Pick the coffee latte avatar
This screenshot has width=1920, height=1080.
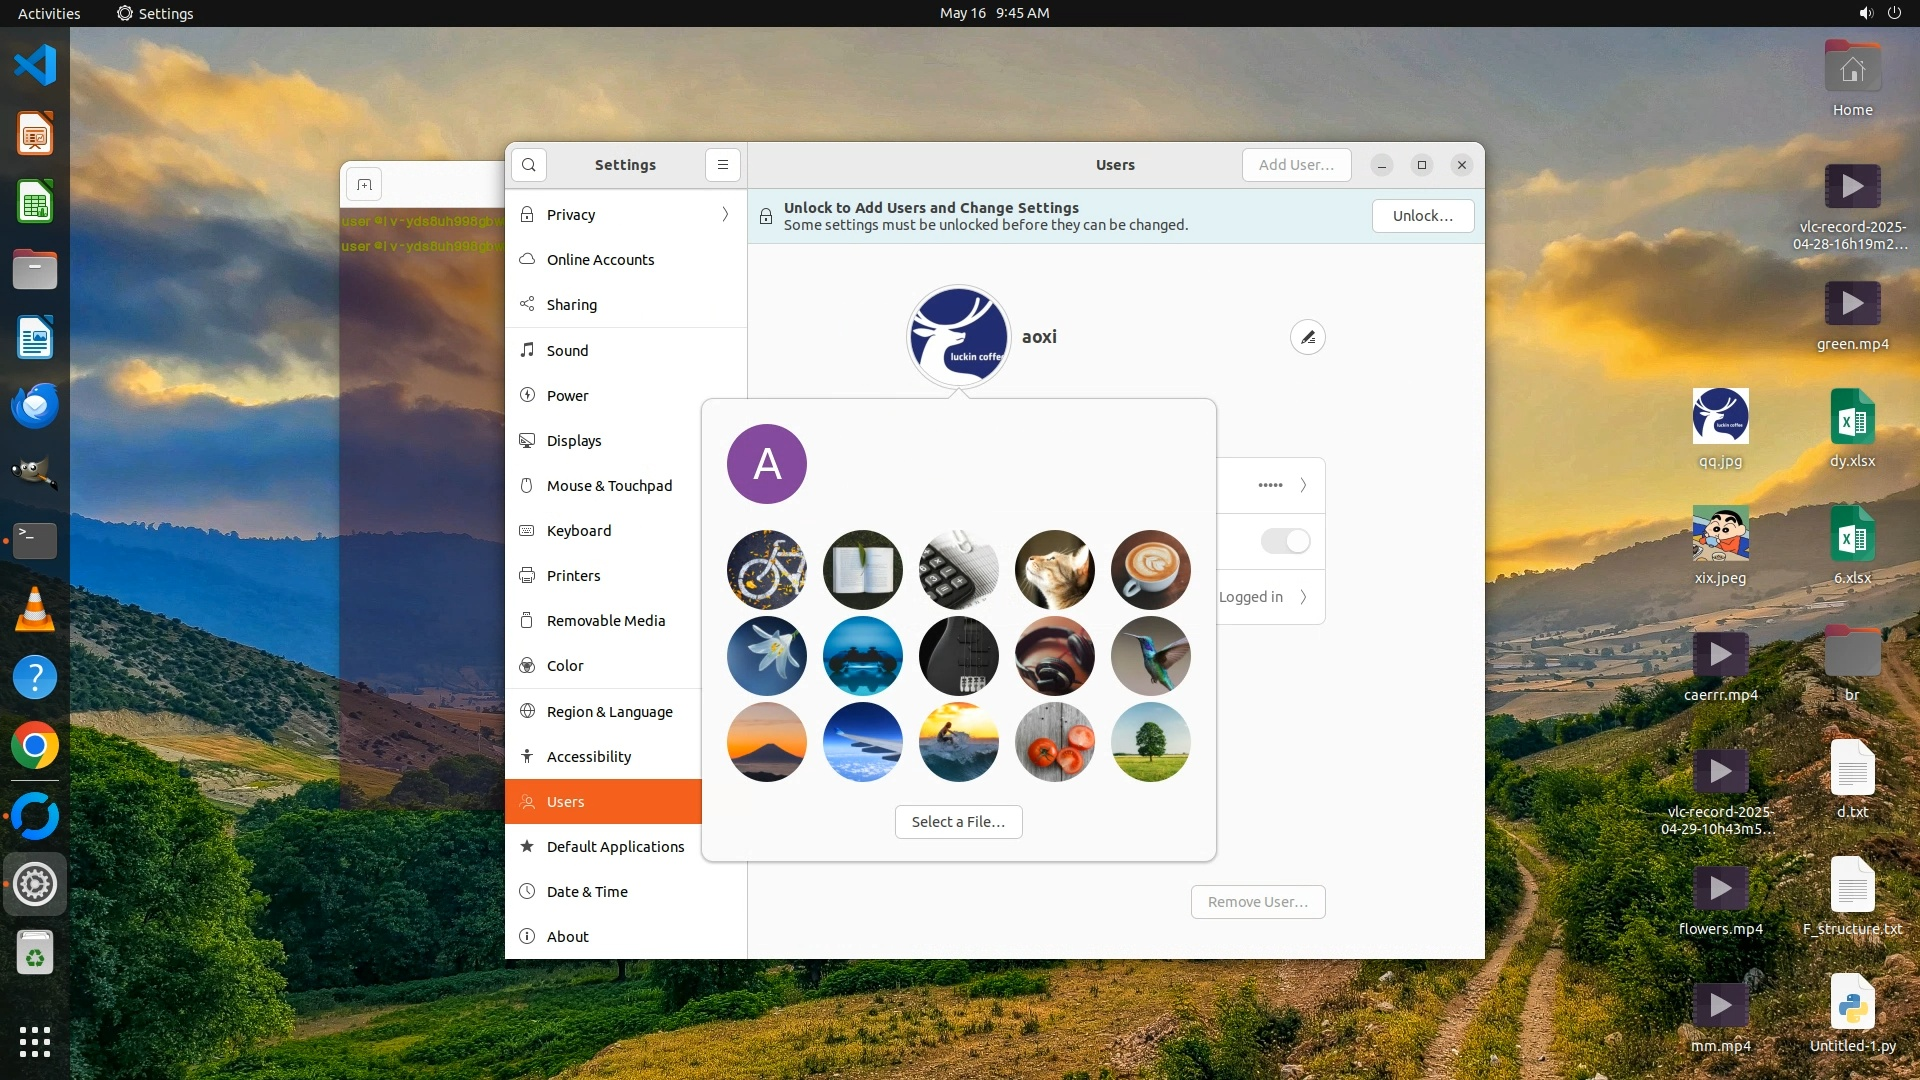click(x=1150, y=570)
